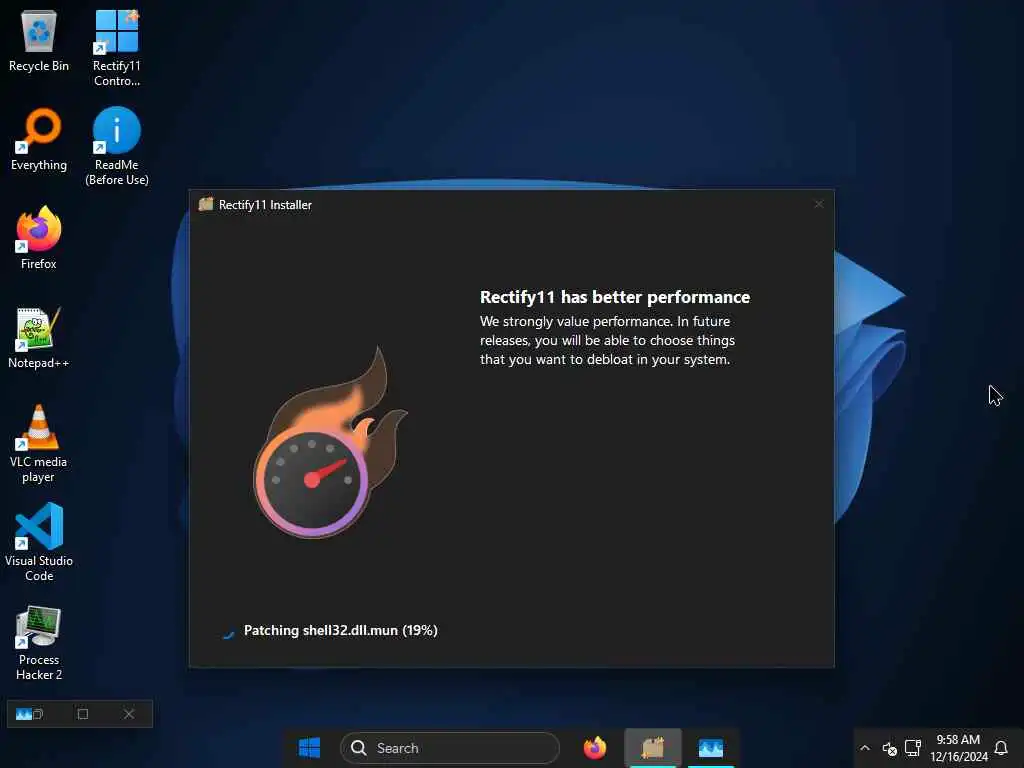
Task: Click the installer's disabled close button
Action: click(818, 204)
